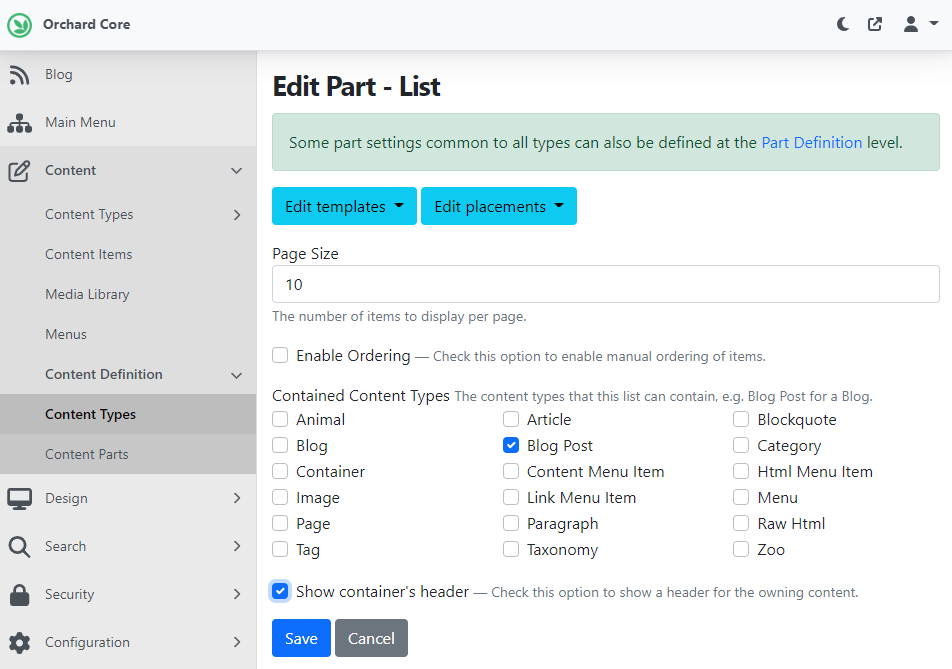The height and width of the screenshot is (669, 952).
Task: Expand the Design menu arrow
Action: [x=237, y=498]
